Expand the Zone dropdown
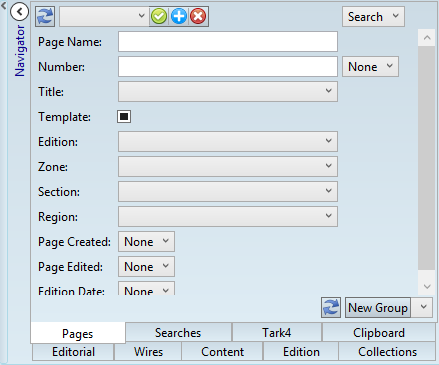 click(228, 167)
